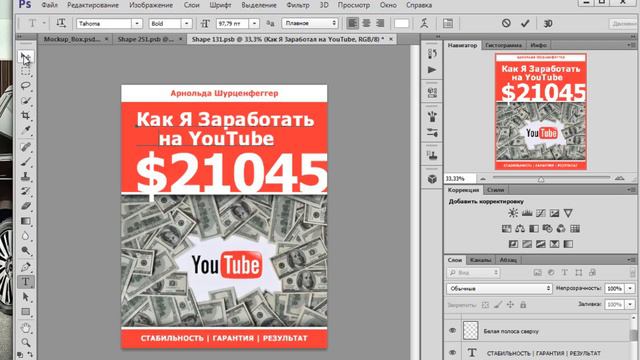Screen dimensions: 640x360
Task: Open the 'Обычные' blend mode dropdown
Action: pos(499,289)
